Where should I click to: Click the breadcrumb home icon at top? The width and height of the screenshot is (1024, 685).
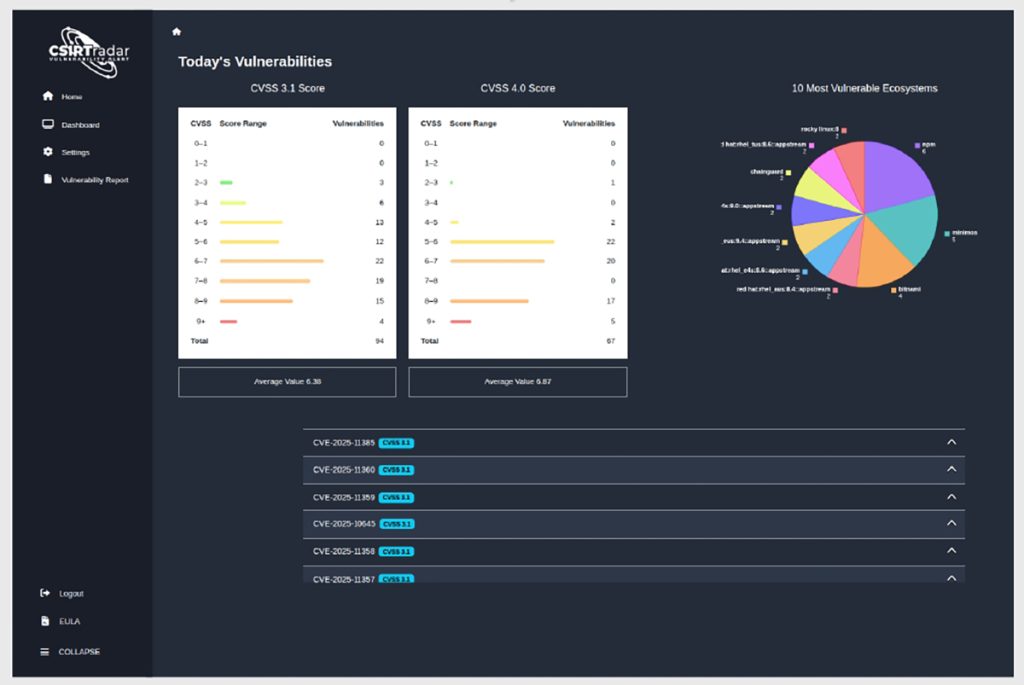[177, 32]
